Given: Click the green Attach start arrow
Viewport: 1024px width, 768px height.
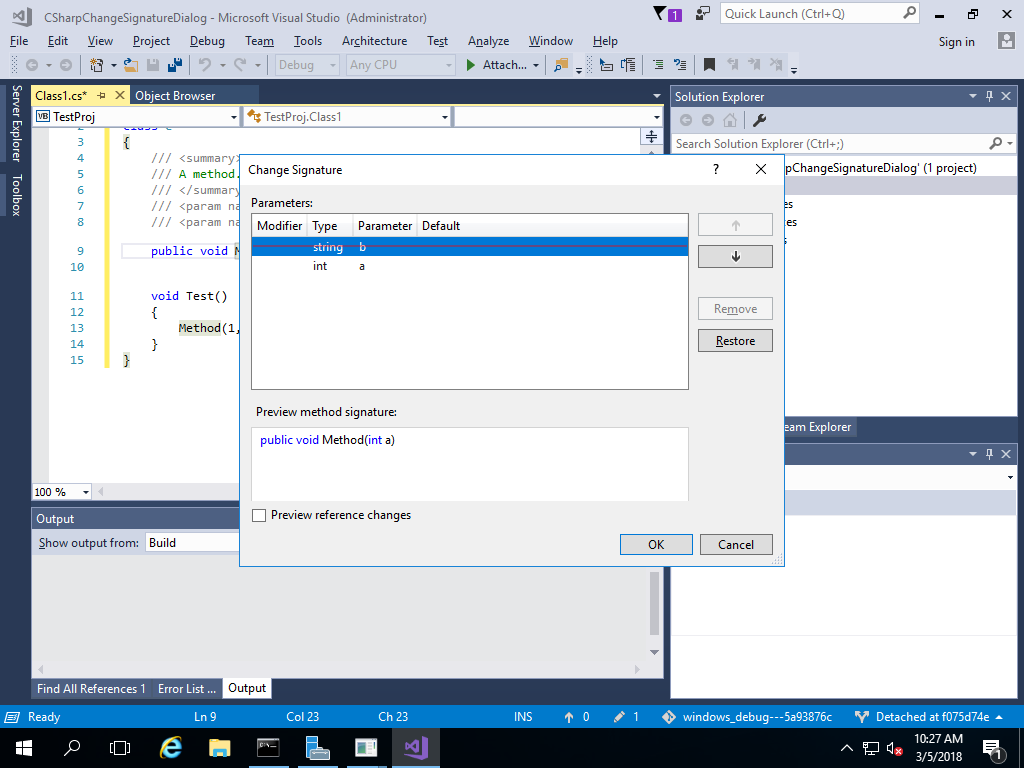Looking at the screenshot, I should (x=470, y=65).
